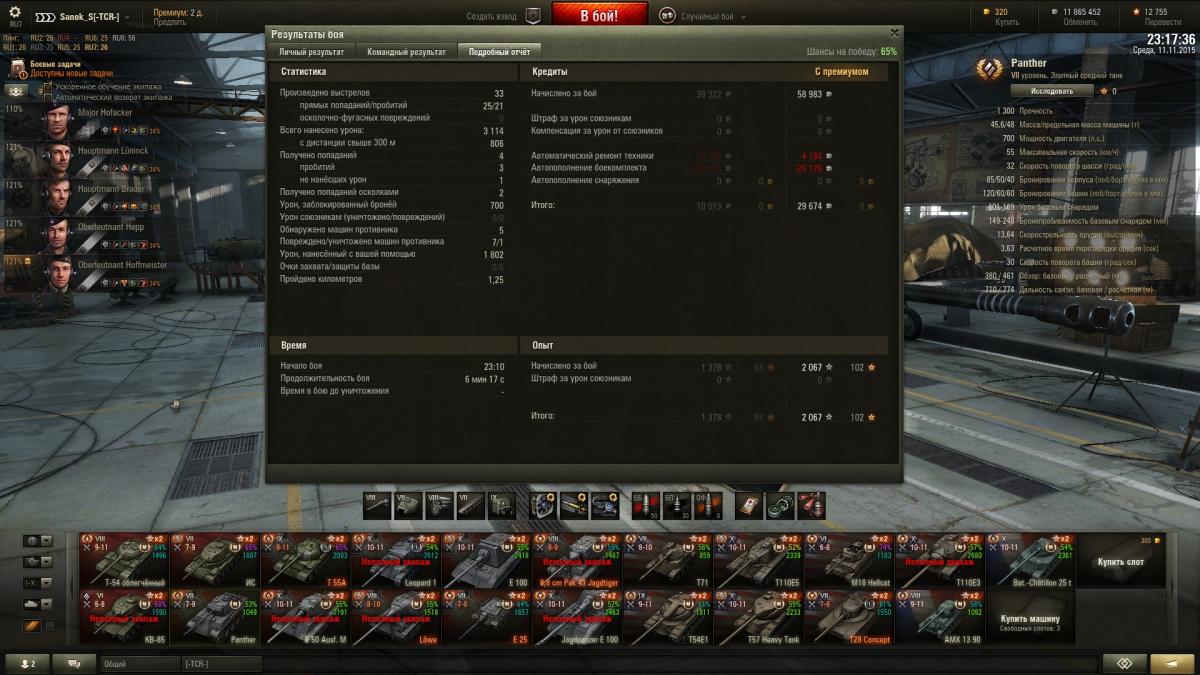Select the T57 Heavy Tank
1200x675 pixels.
coord(759,617)
